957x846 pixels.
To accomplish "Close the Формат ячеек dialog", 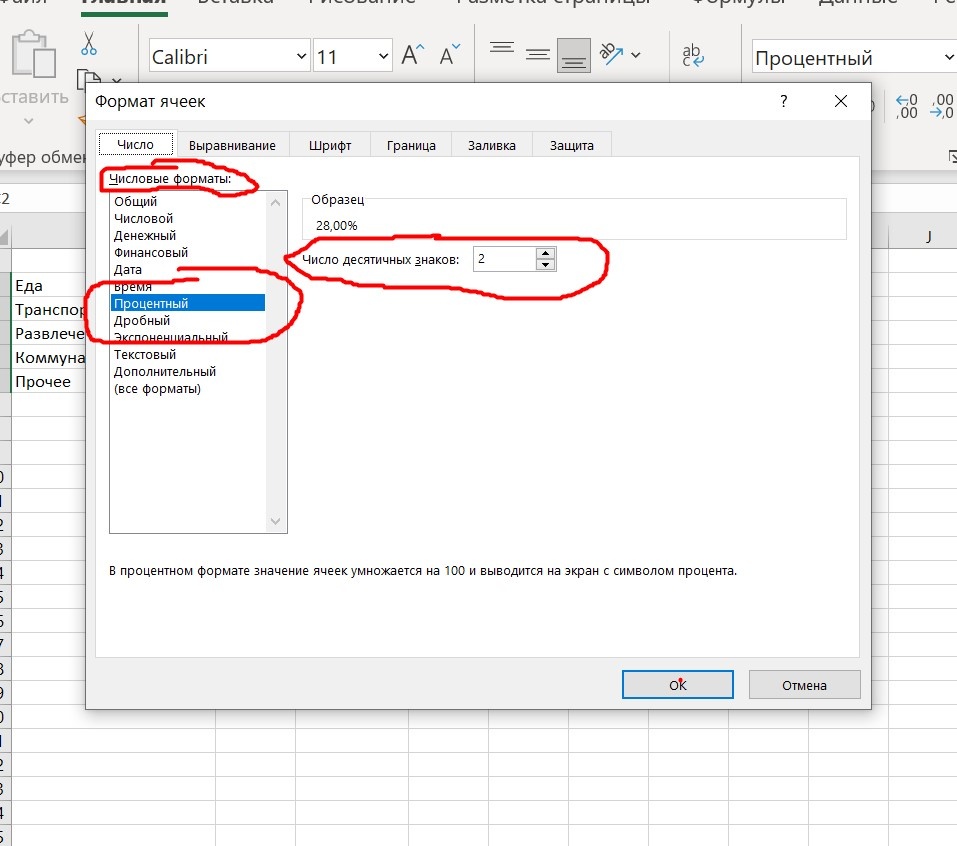I will pos(840,101).
